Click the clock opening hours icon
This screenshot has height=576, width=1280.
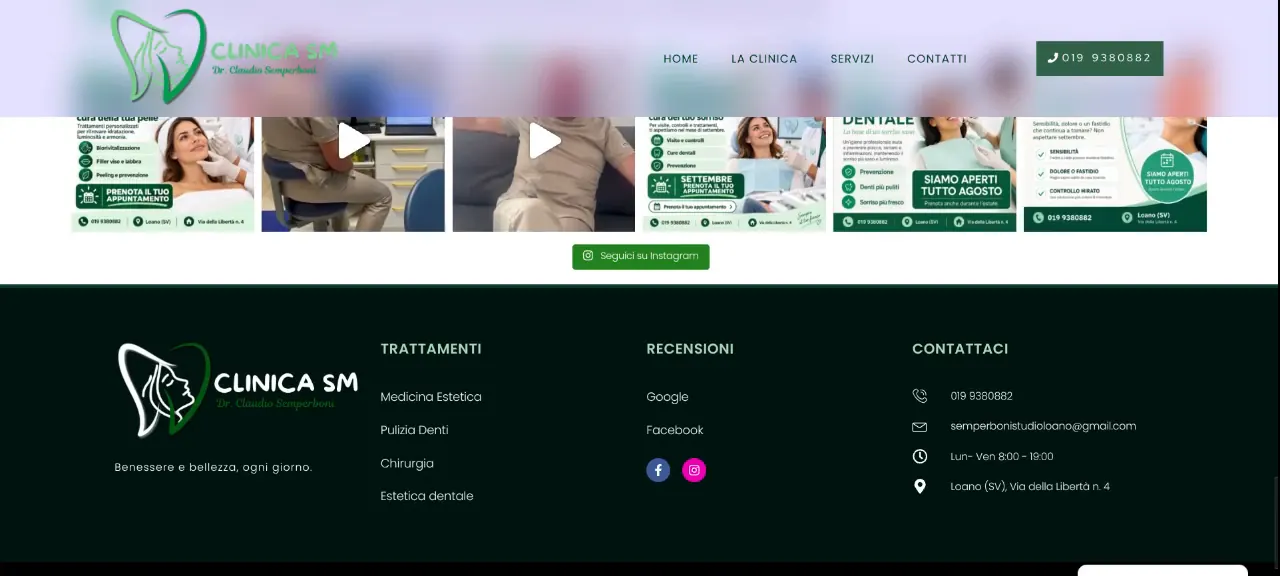[x=920, y=456]
